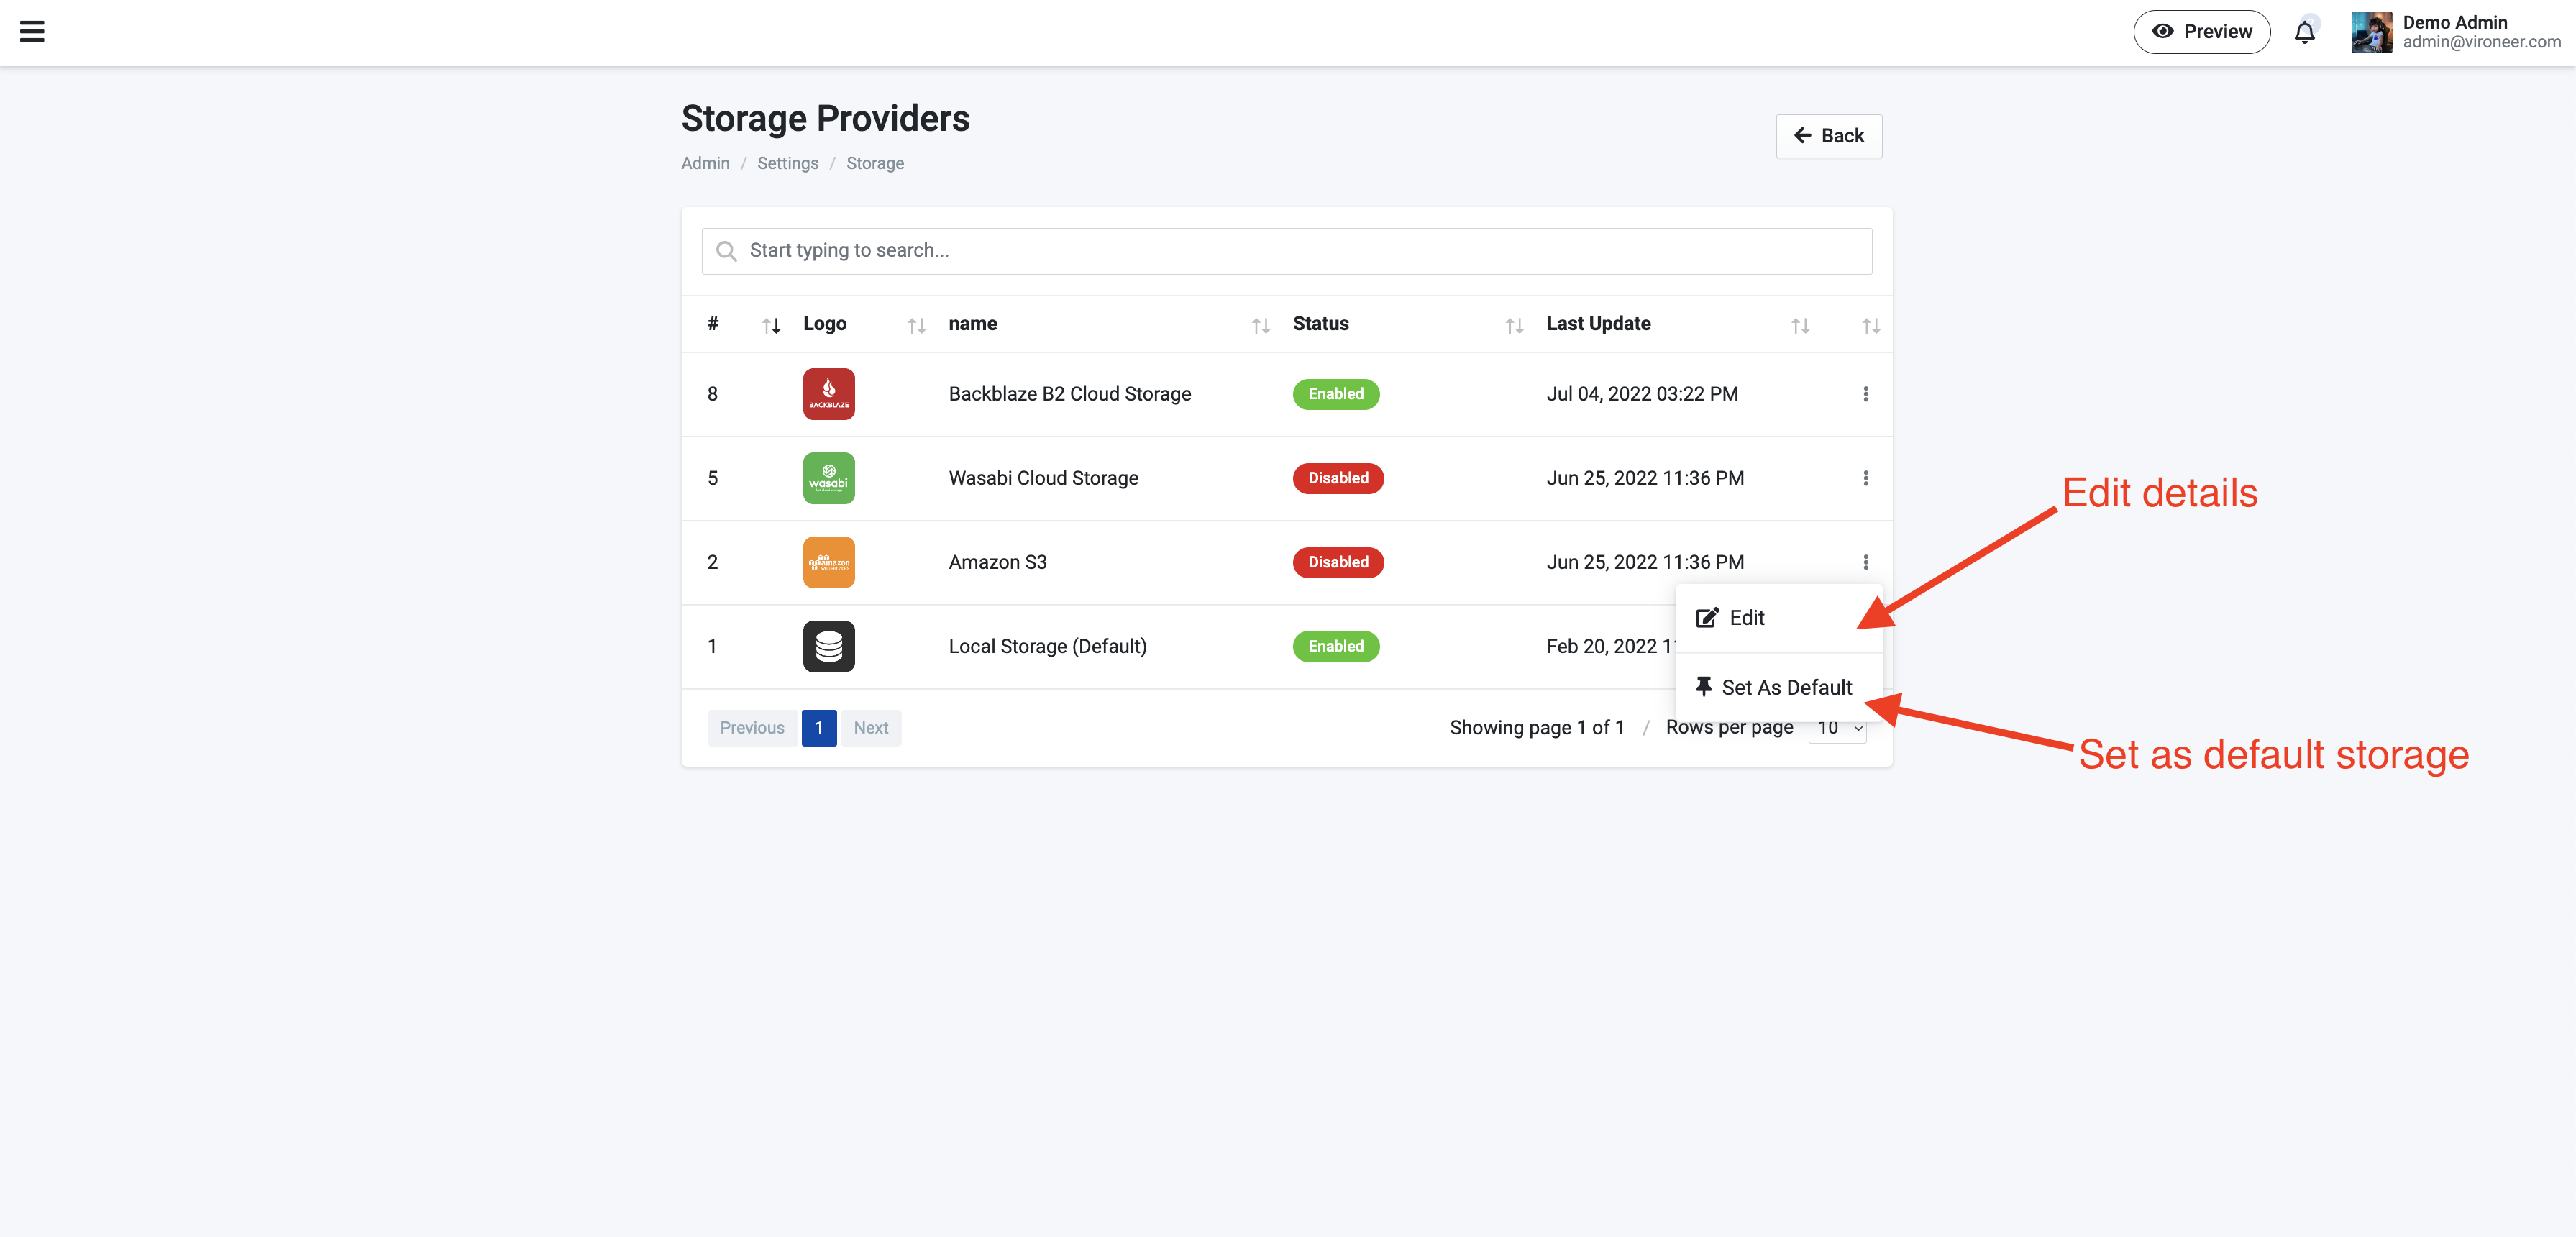Click the Back button

coord(1828,136)
